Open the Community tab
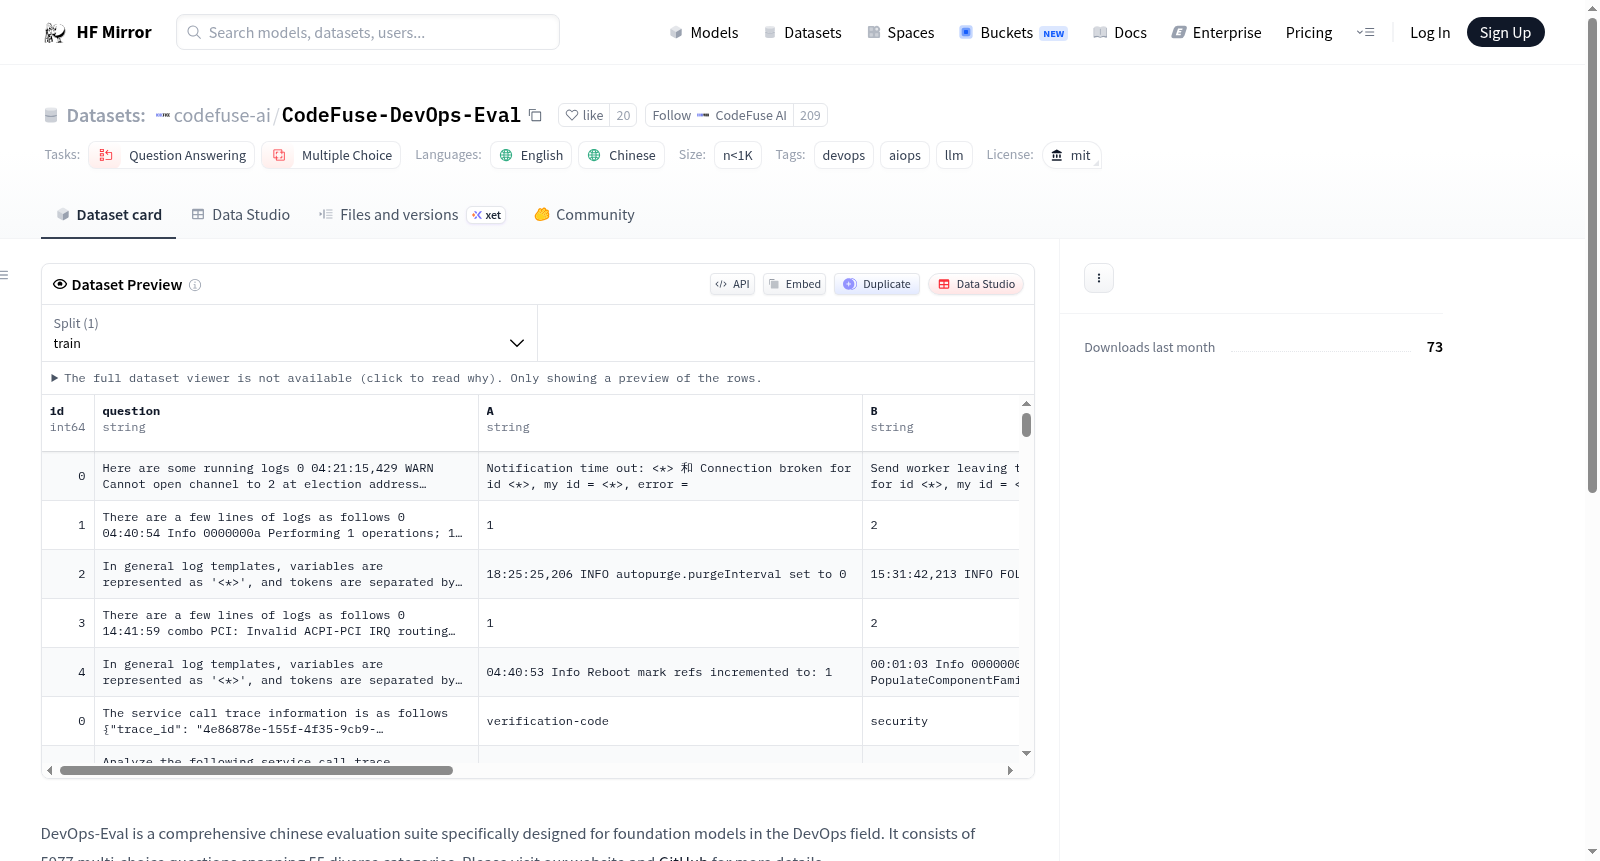 tap(584, 215)
